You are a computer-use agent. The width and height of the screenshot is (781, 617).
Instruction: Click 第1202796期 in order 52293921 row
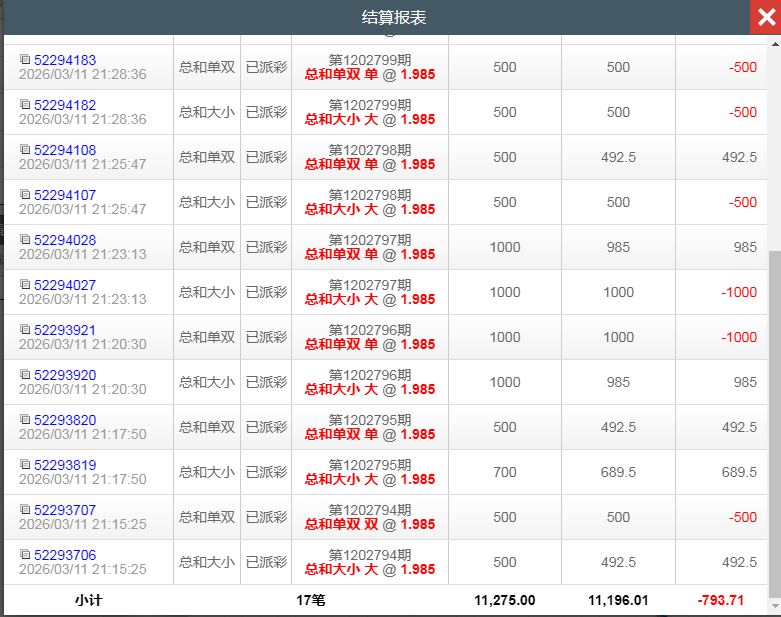[370, 330]
